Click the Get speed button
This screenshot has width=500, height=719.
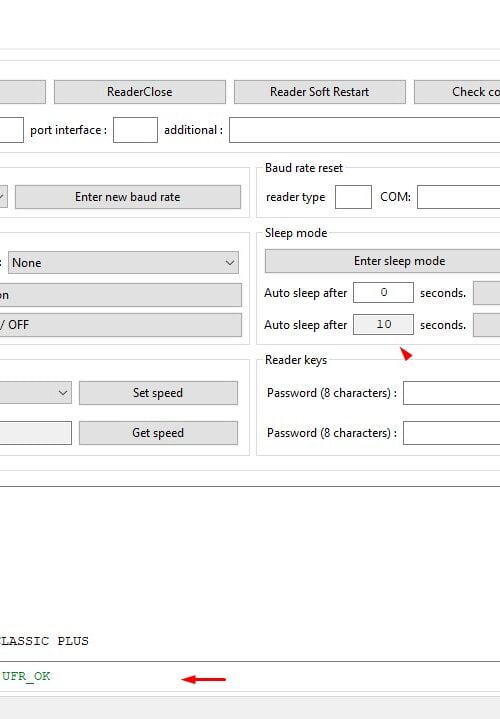coord(158,433)
